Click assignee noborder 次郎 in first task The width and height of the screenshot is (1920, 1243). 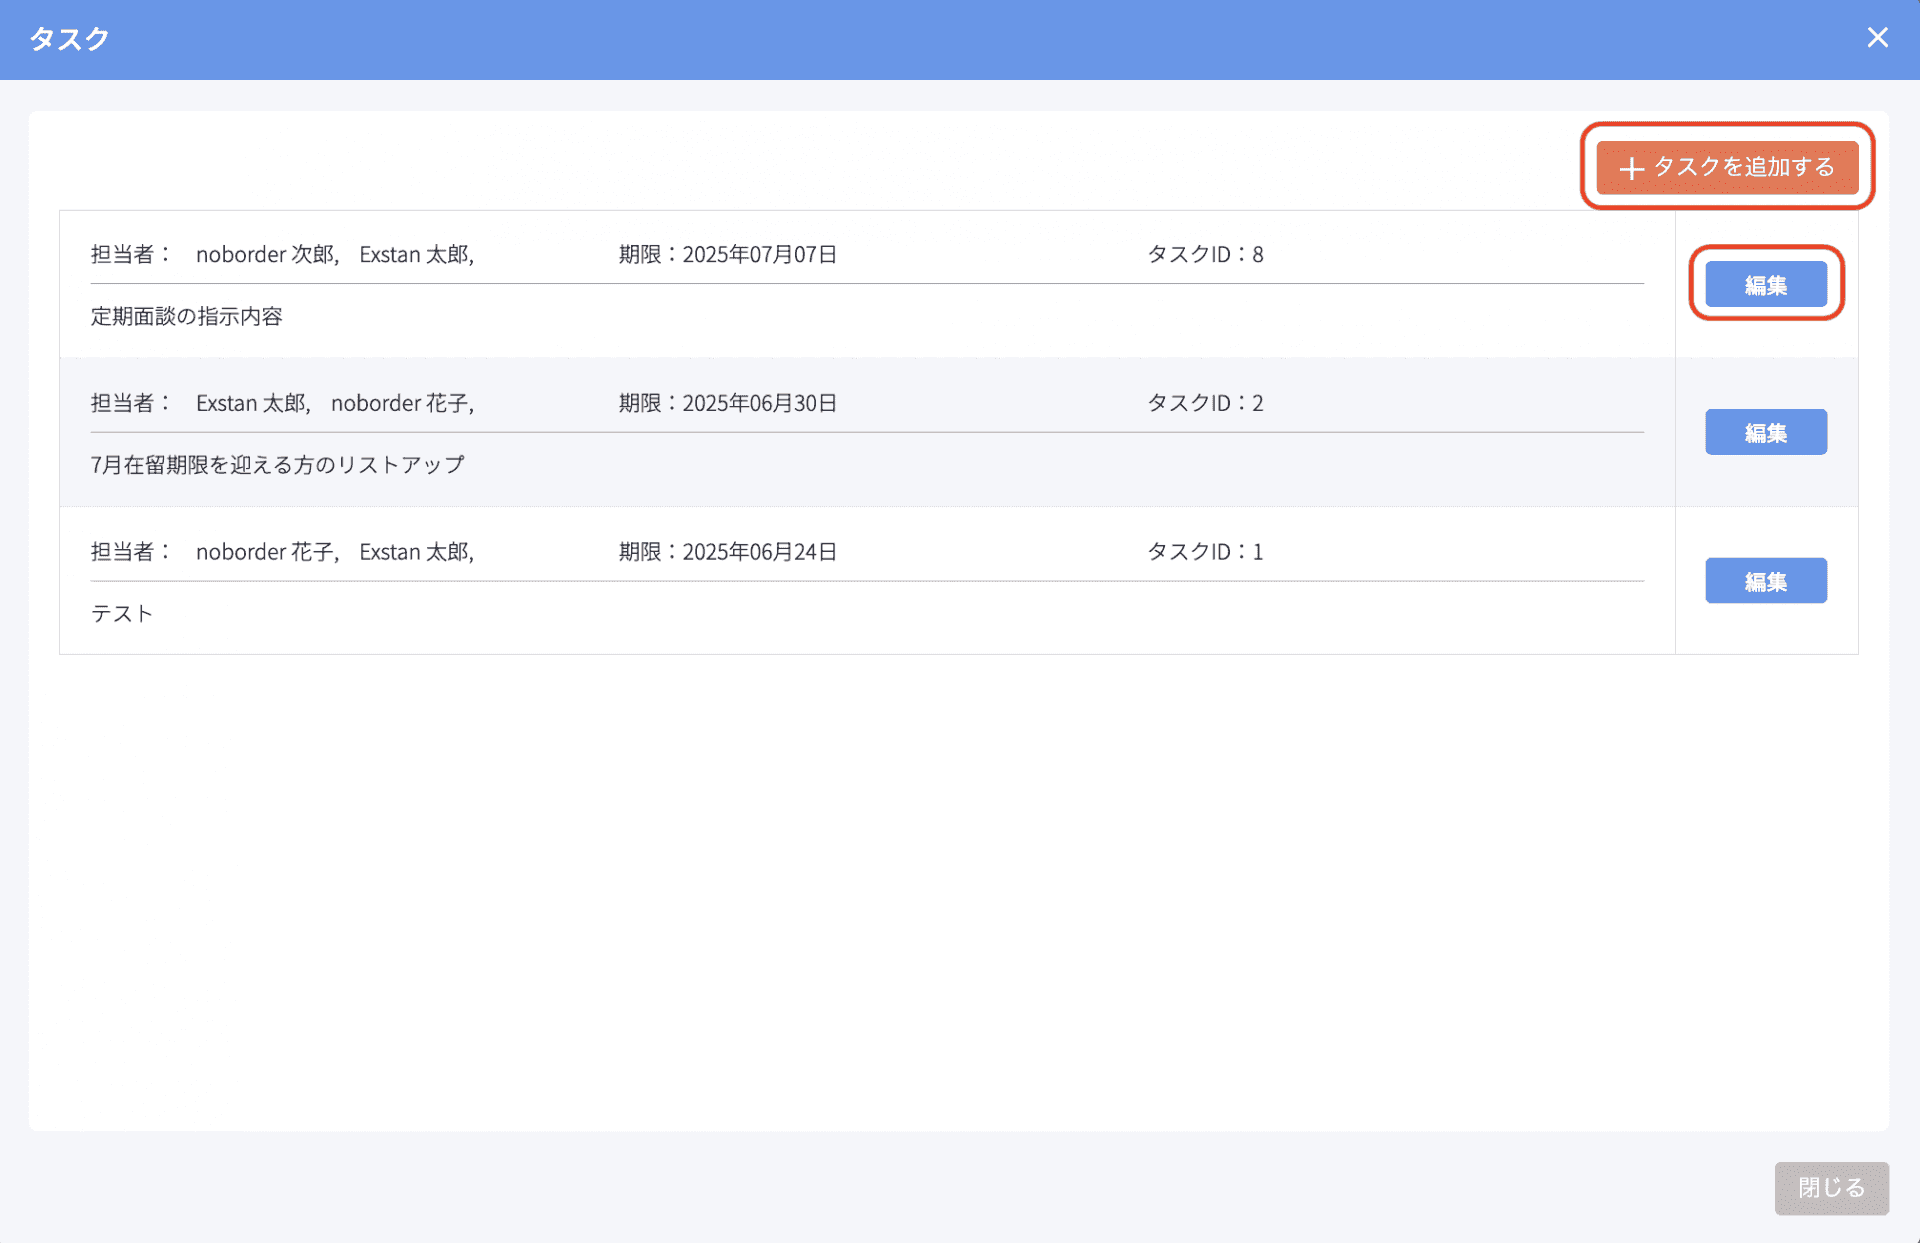266,255
